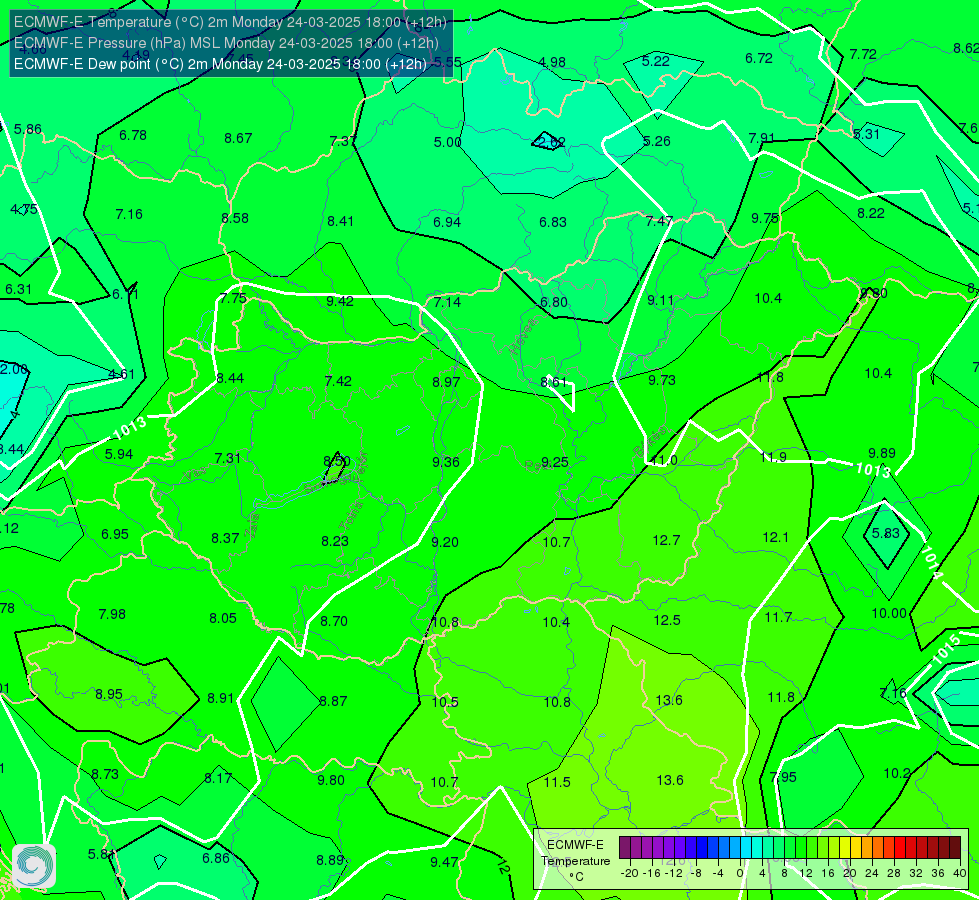
Task: Click the 5.94 data value
Action: pyautogui.click(x=119, y=455)
